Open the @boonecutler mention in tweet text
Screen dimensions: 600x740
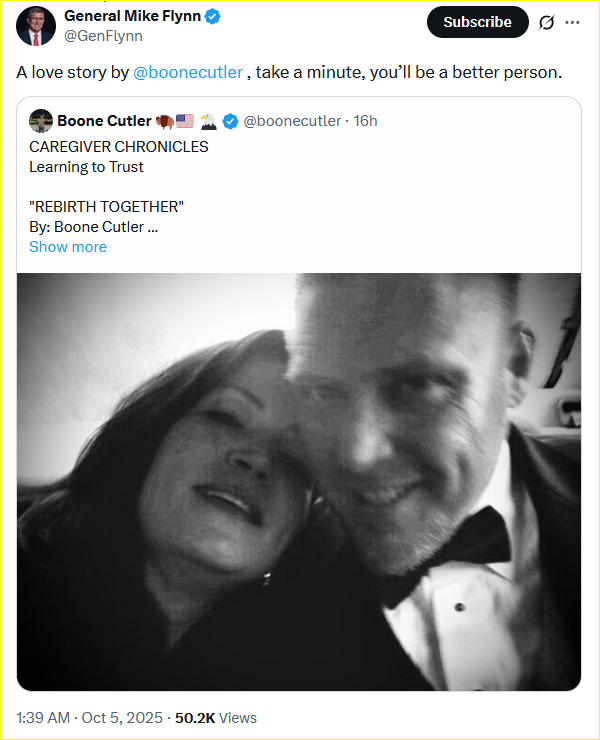188,73
